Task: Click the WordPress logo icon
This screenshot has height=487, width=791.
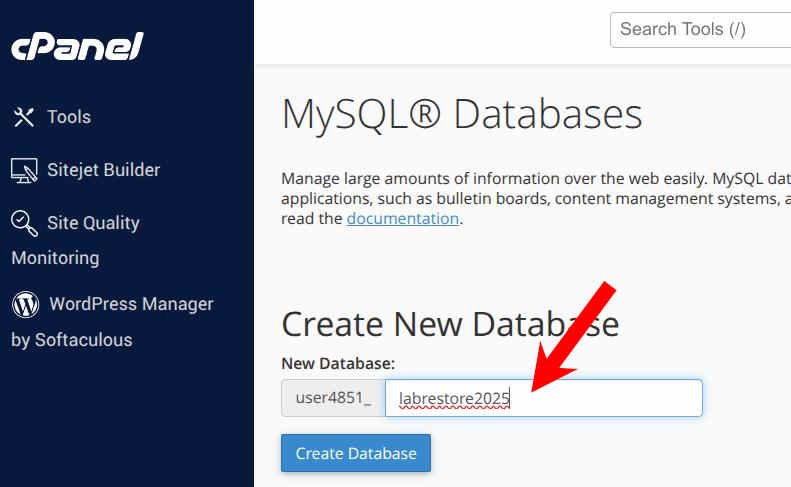Action: (25, 304)
